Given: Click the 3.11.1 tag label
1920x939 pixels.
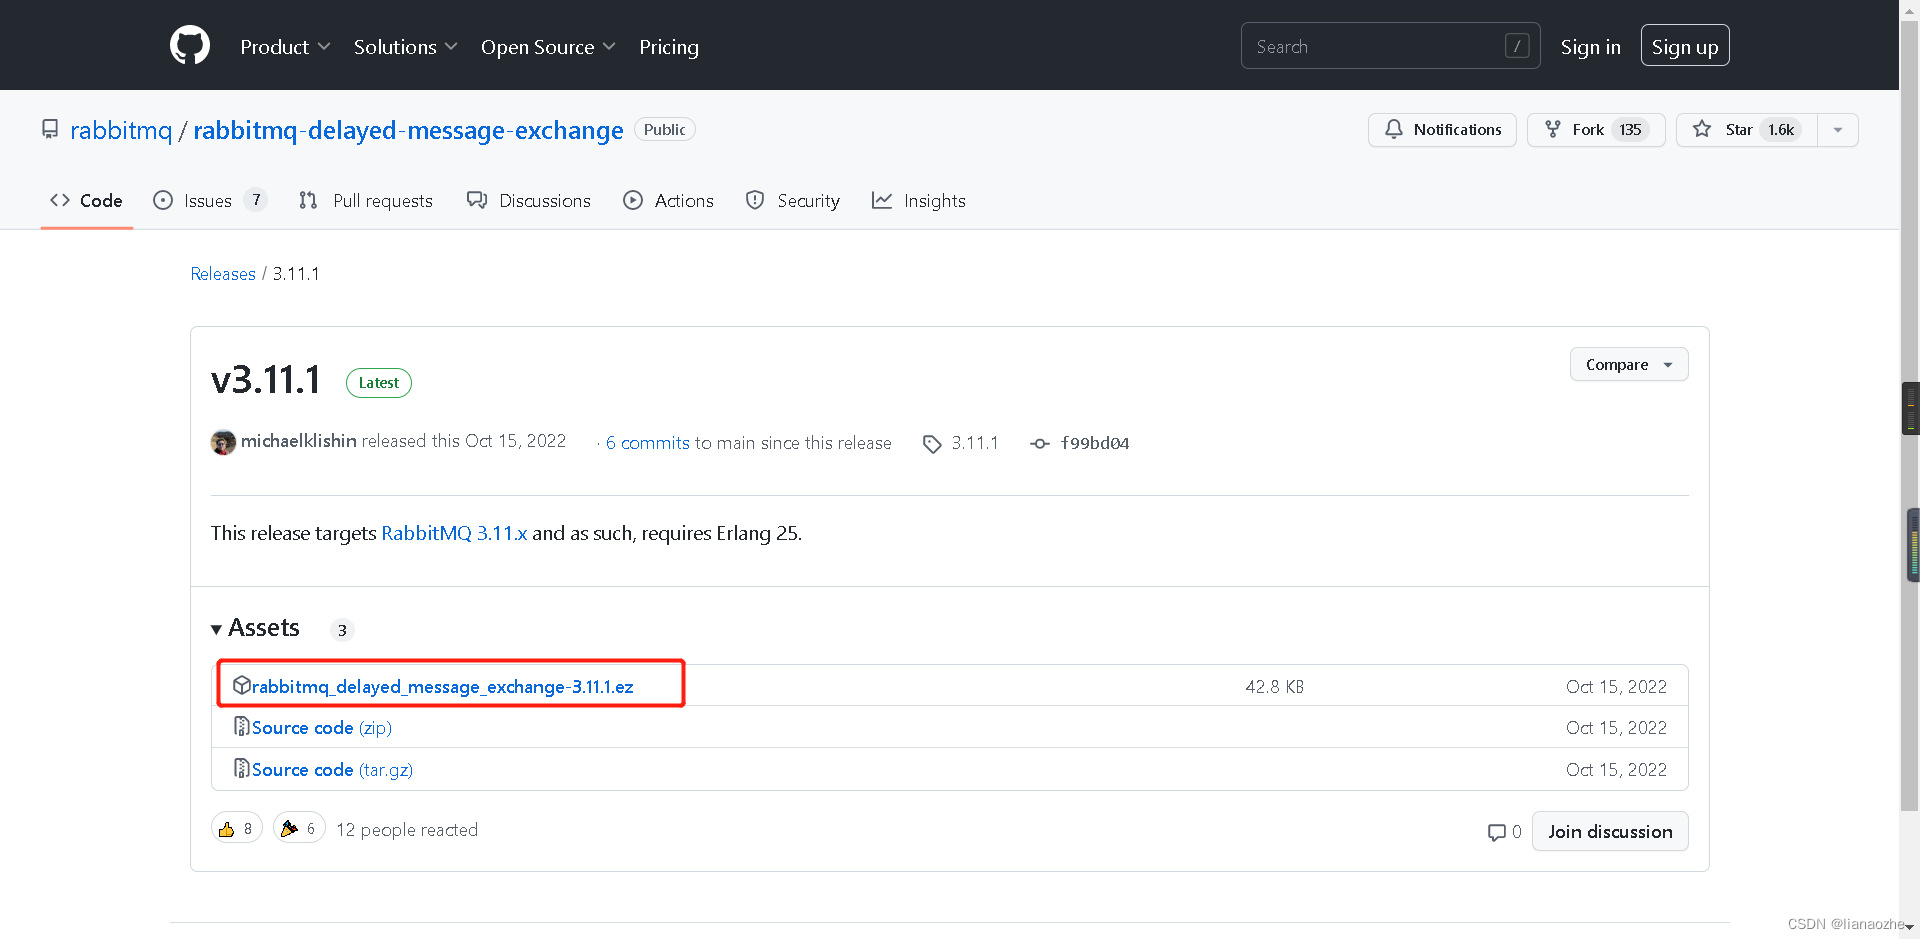Looking at the screenshot, I should 975,443.
